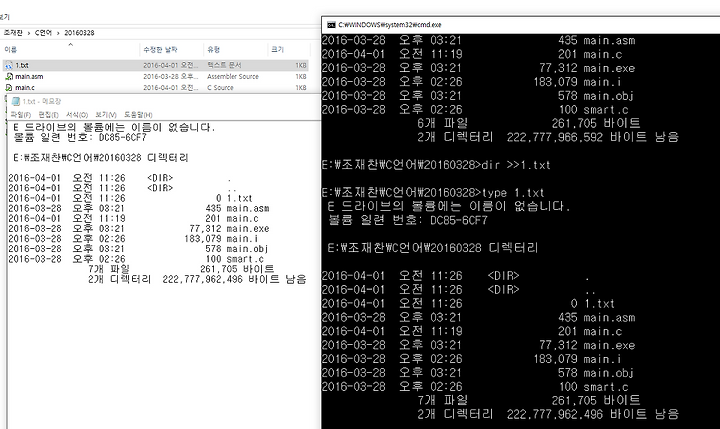Open the 서식(O) menu in Notepad
The height and width of the screenshot is (429, 720).
click(x=77, y=115)
